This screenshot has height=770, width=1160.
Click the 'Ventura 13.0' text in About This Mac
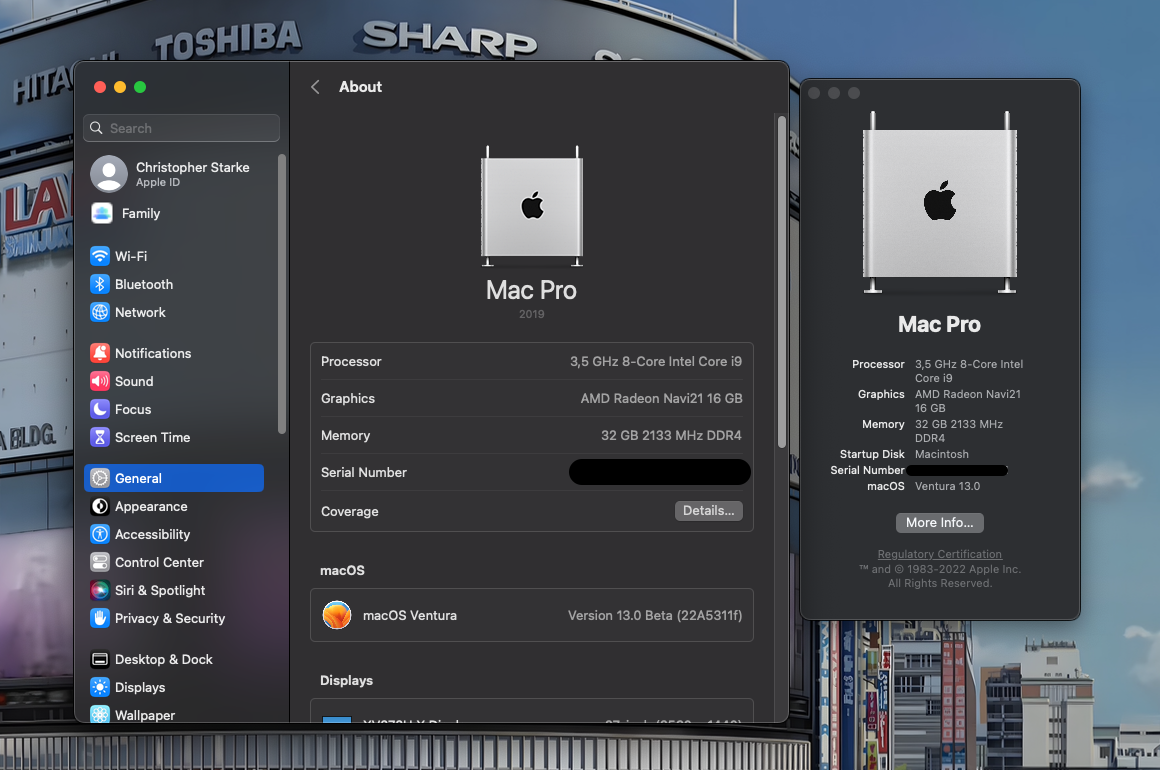coord(947,486)
